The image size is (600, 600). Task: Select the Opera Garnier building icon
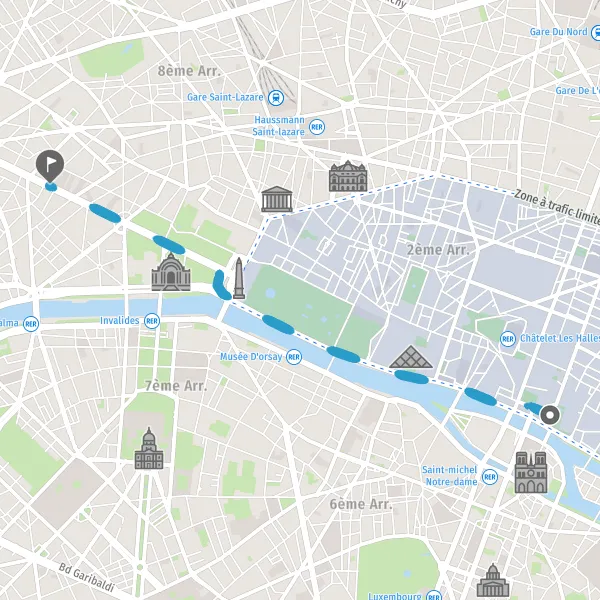(348, 176)
